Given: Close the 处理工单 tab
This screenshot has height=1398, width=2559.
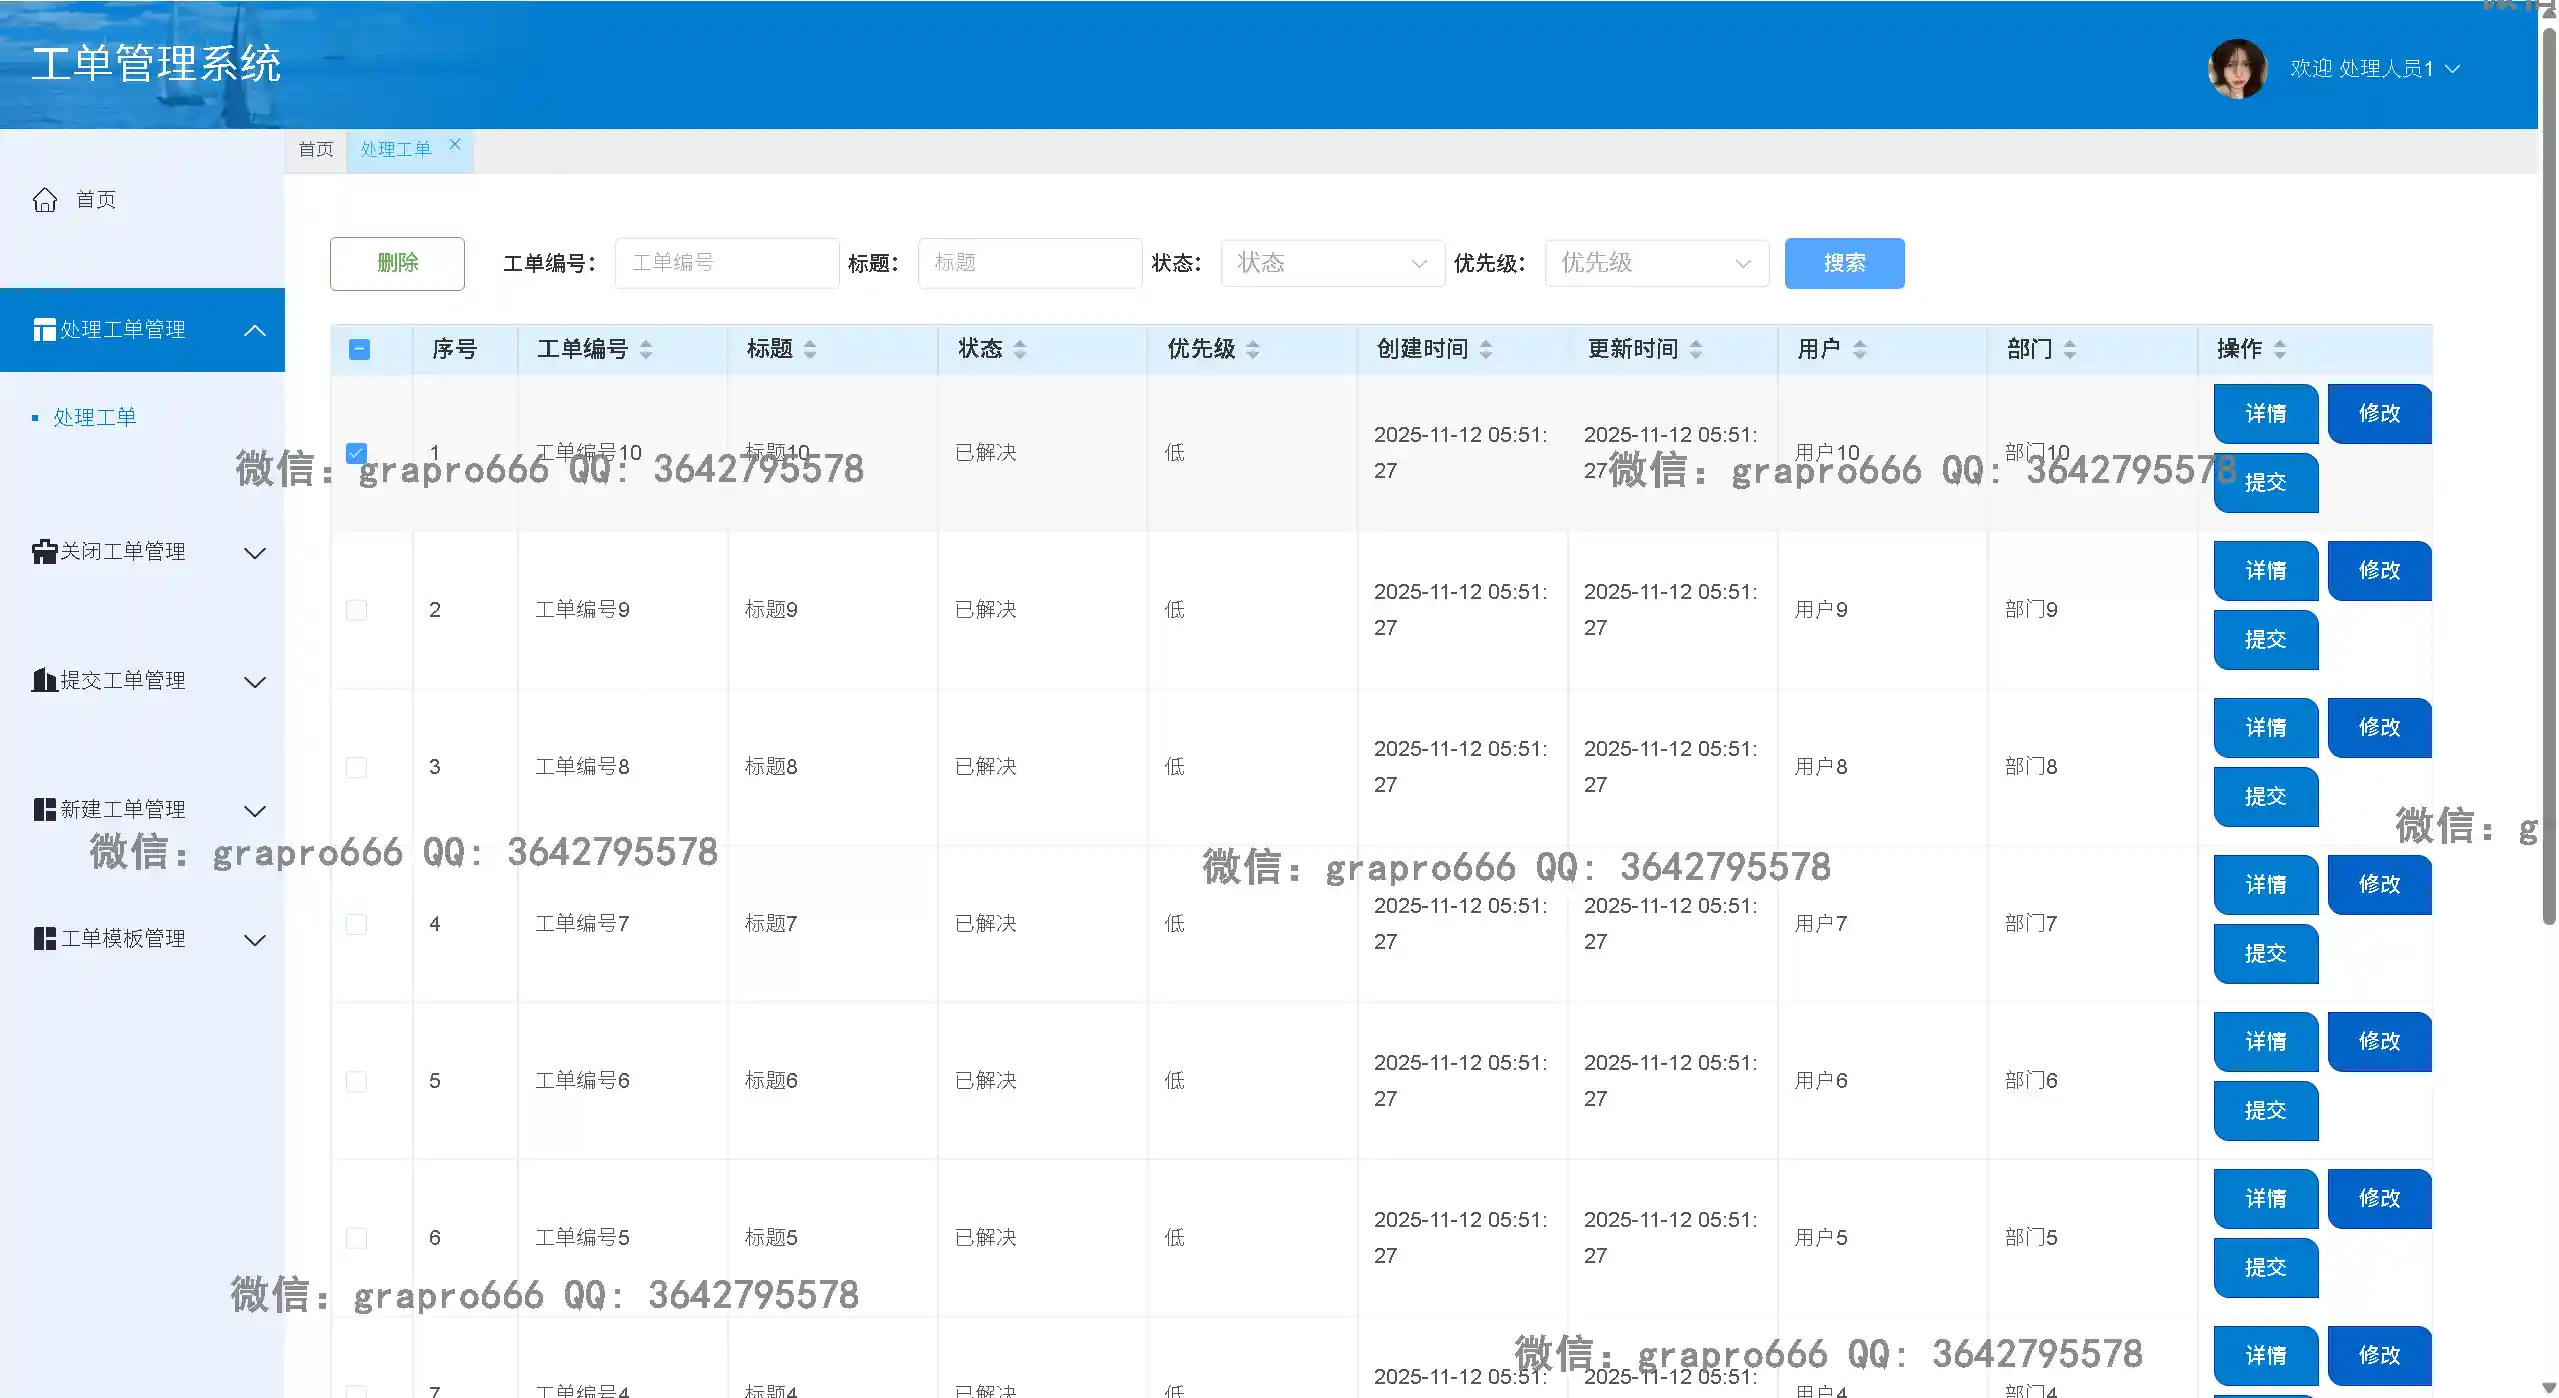Looking at the screenshot, I should [455, 143].
